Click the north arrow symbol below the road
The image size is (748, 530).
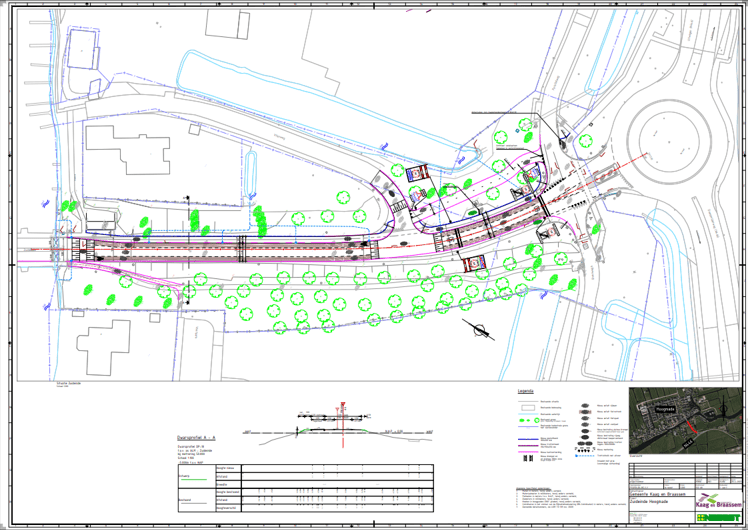pos(479,329)
